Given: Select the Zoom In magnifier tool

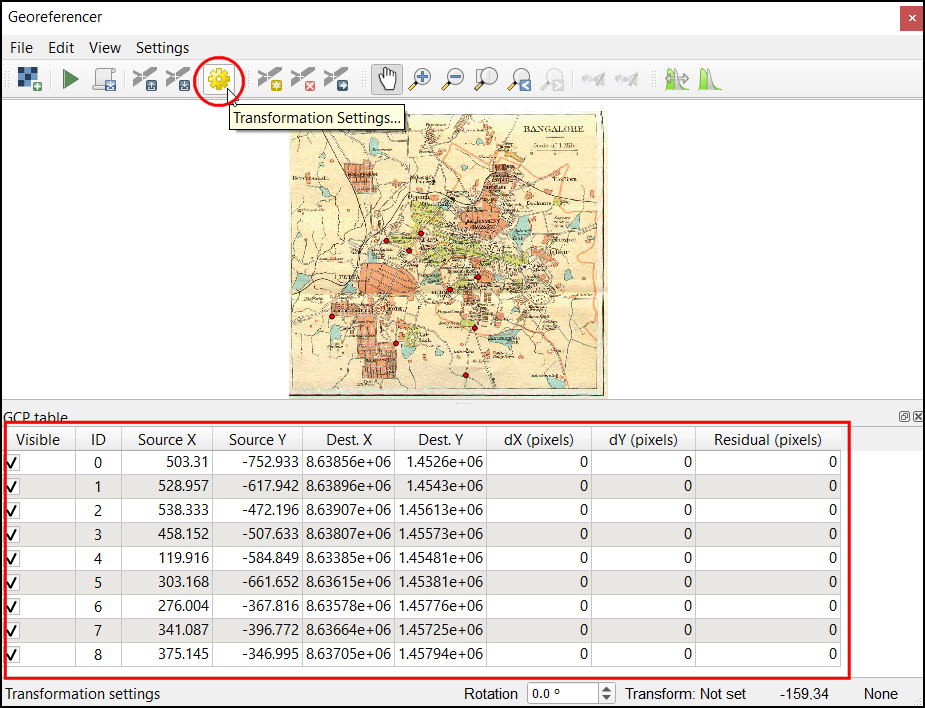Looking at the screenshot, I should (x=420, y=79).
